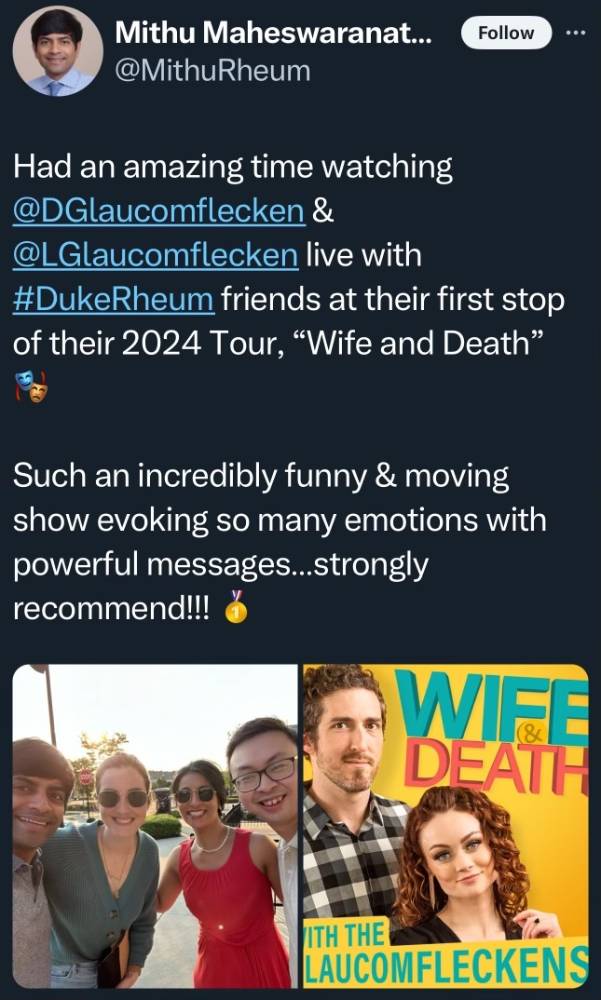Click the Mithu Maheswaranat... display name
The width and height of the screenshot is (601, 1000).
click(x=273, y=33)
